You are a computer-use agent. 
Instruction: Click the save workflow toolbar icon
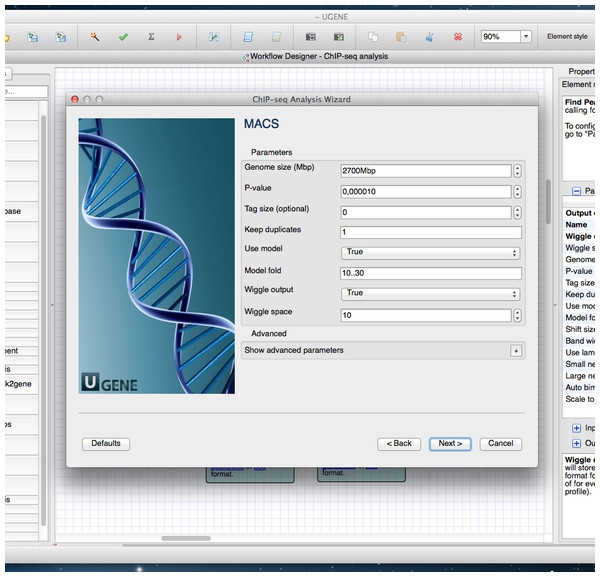pyautogui.click(x=33, y=37)
